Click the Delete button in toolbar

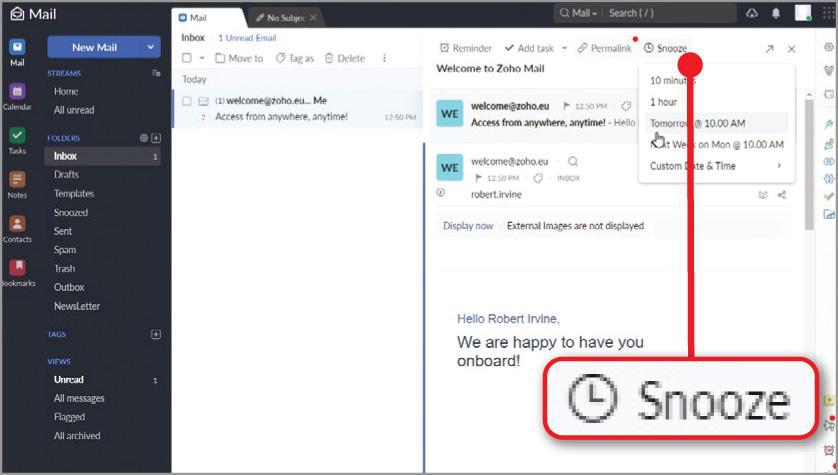click(x=345, y=58)
